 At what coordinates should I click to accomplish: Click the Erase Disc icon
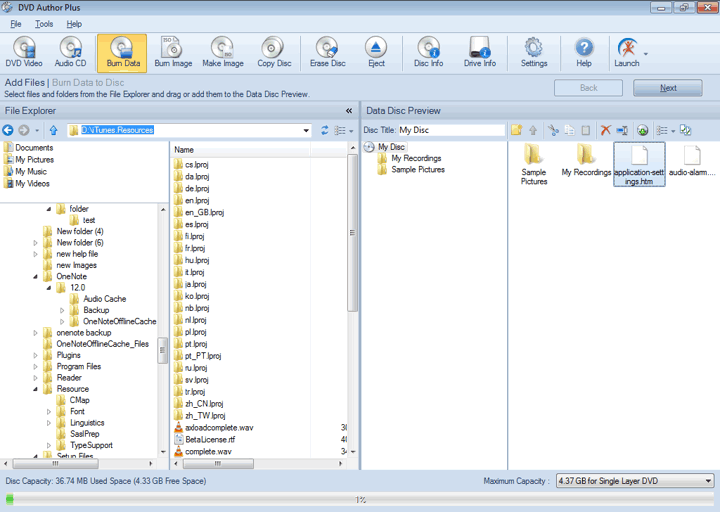(327, 53)
